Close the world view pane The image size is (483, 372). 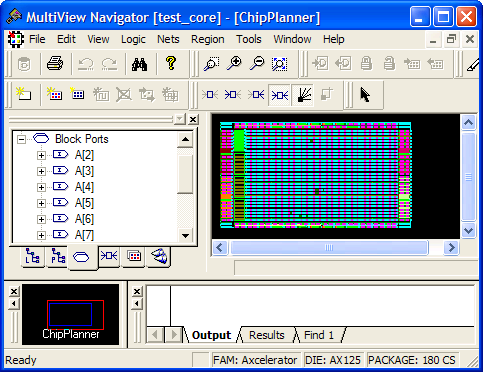coord(14,291)
